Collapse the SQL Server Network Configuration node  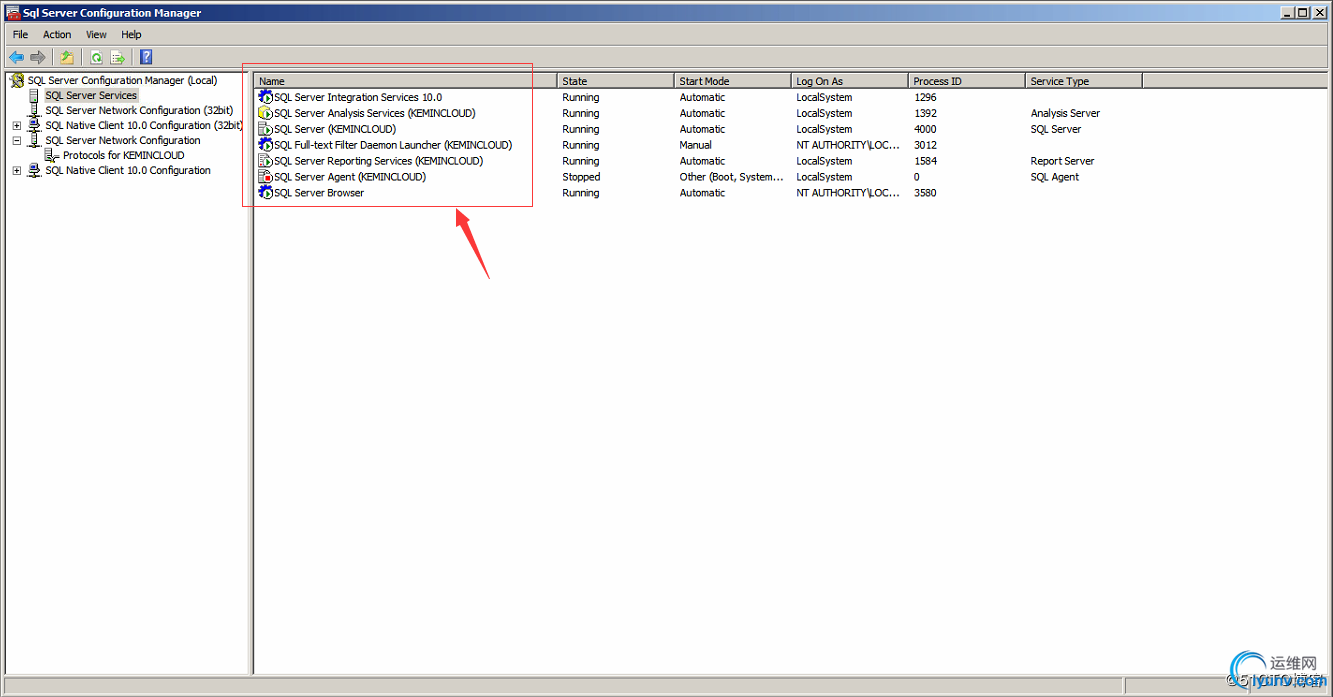point(17,140)
